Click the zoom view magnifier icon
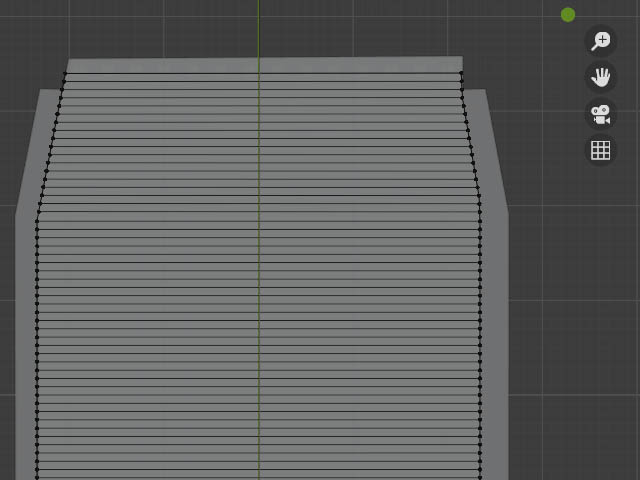This screenshot has width=640, height=480. click(x=600, y=41)
